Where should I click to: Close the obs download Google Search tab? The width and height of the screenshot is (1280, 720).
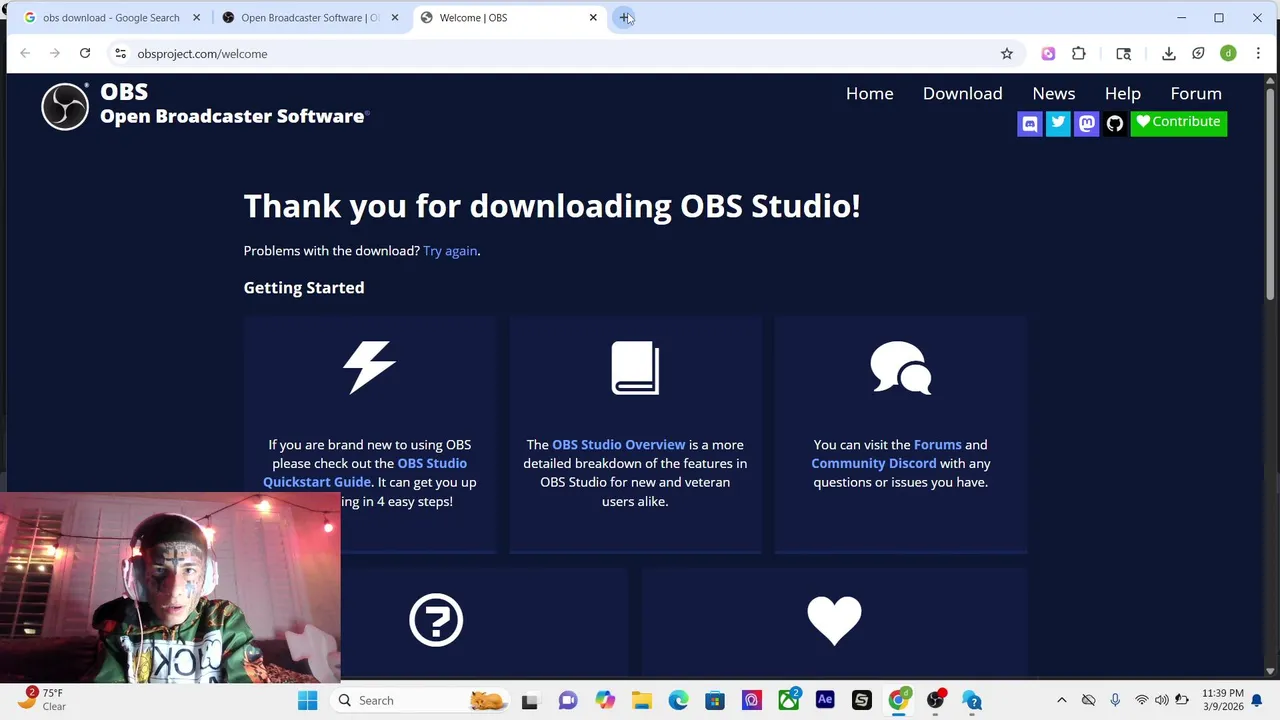196,18
